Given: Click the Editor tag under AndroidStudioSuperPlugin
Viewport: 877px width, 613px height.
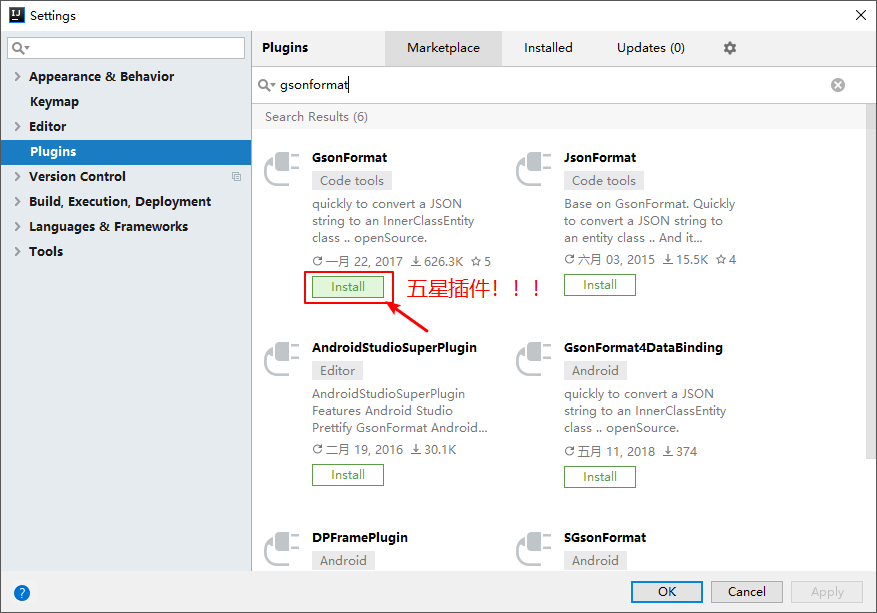Looking at the screenshot, I should (x=337, y=371).
